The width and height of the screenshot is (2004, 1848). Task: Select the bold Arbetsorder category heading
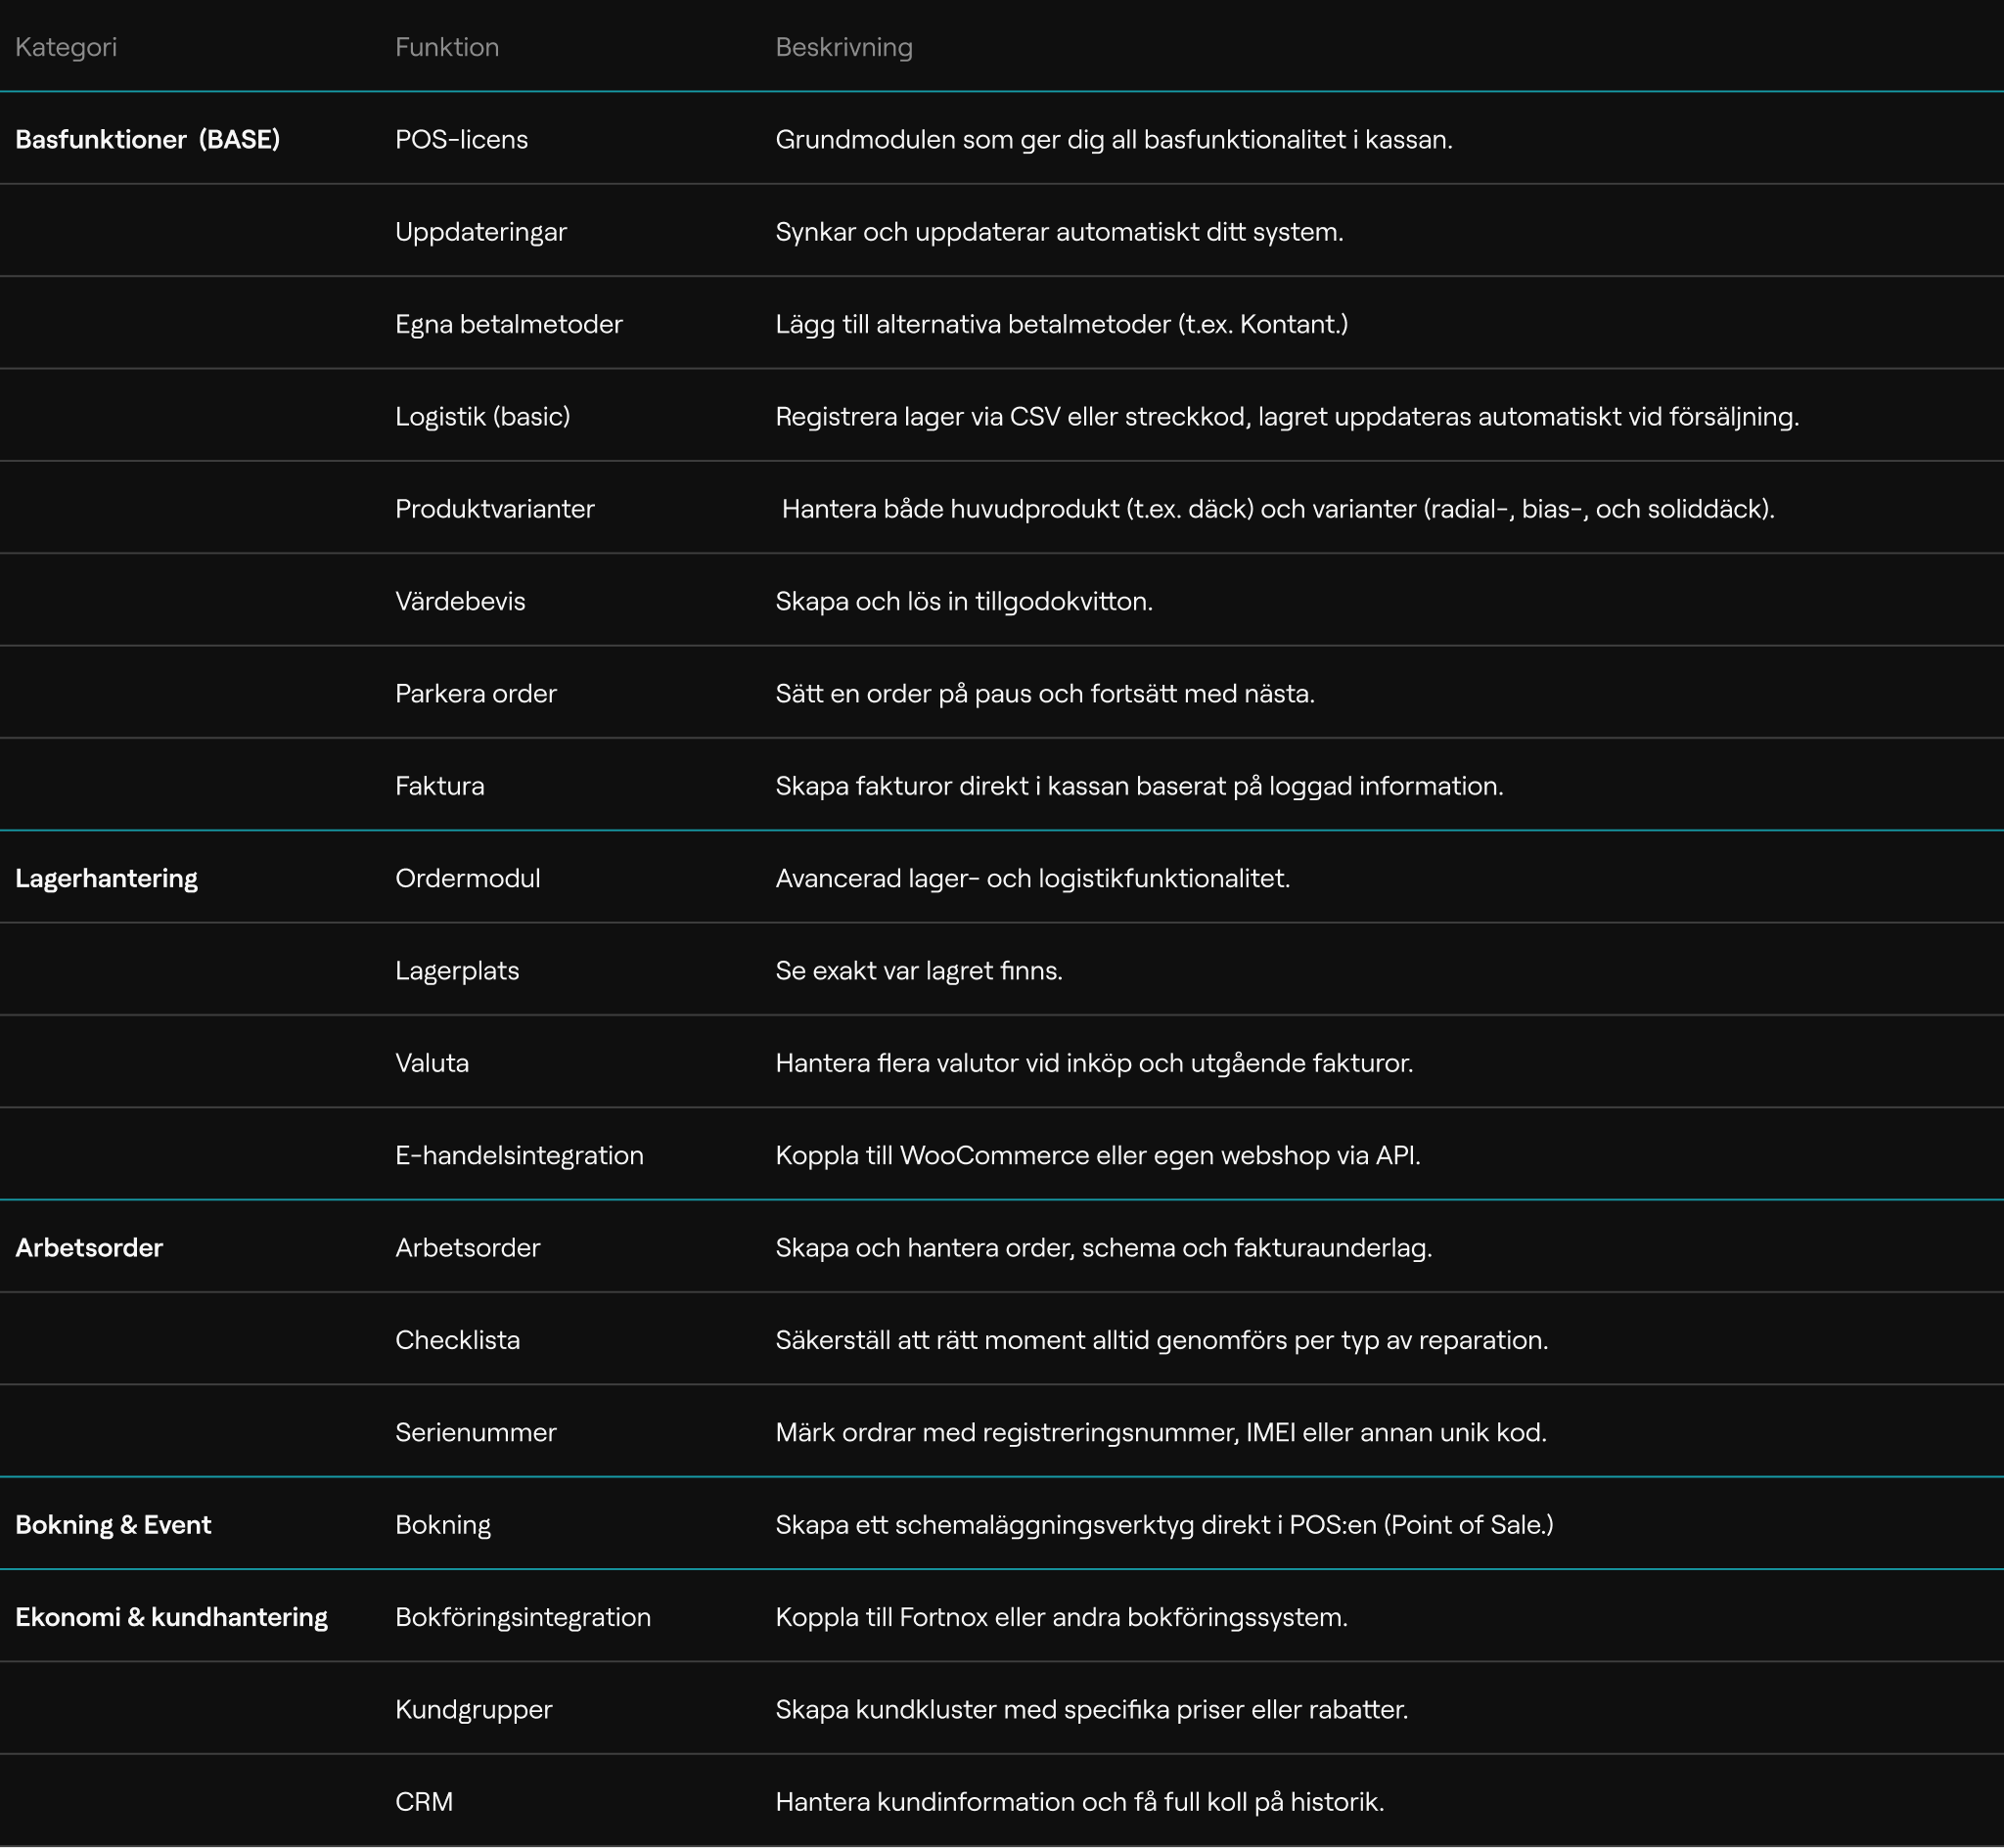(89, 1247)
